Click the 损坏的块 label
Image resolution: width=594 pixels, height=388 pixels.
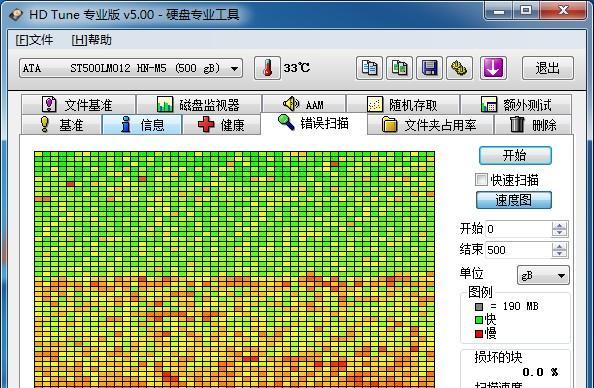pos(498,357)
